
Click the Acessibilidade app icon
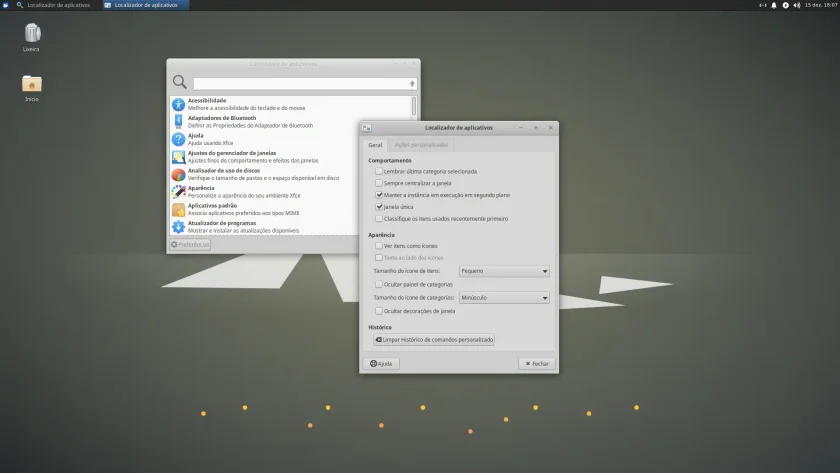pos(178,104)
